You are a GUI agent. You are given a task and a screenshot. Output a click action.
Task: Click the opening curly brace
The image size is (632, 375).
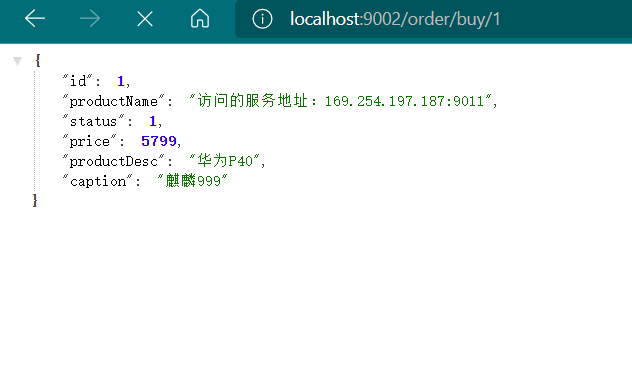tap(38, 60)
